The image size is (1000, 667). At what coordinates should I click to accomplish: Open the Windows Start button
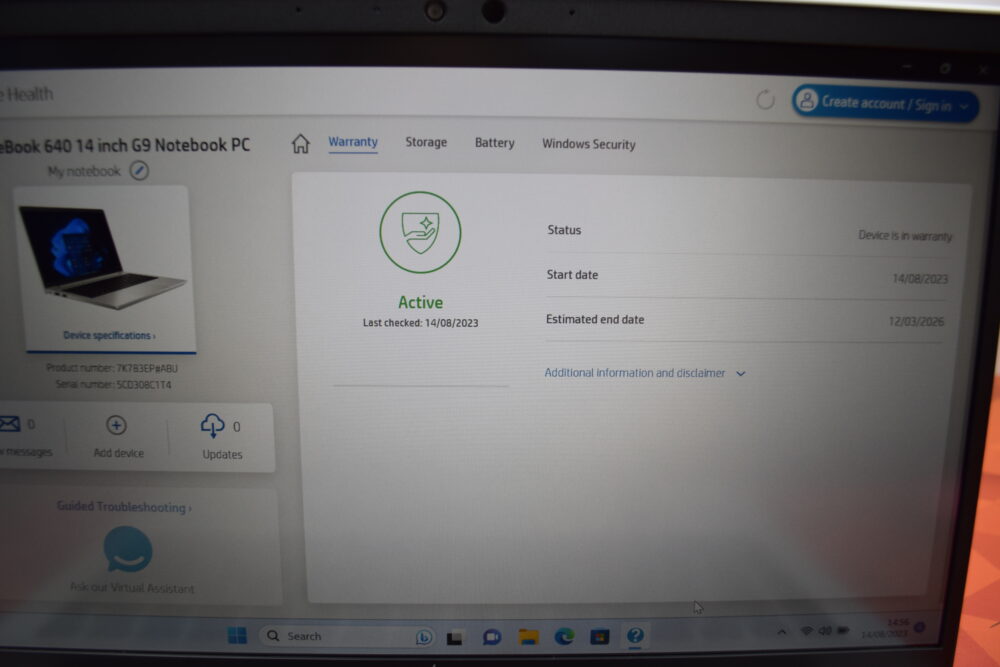(237, 635)
